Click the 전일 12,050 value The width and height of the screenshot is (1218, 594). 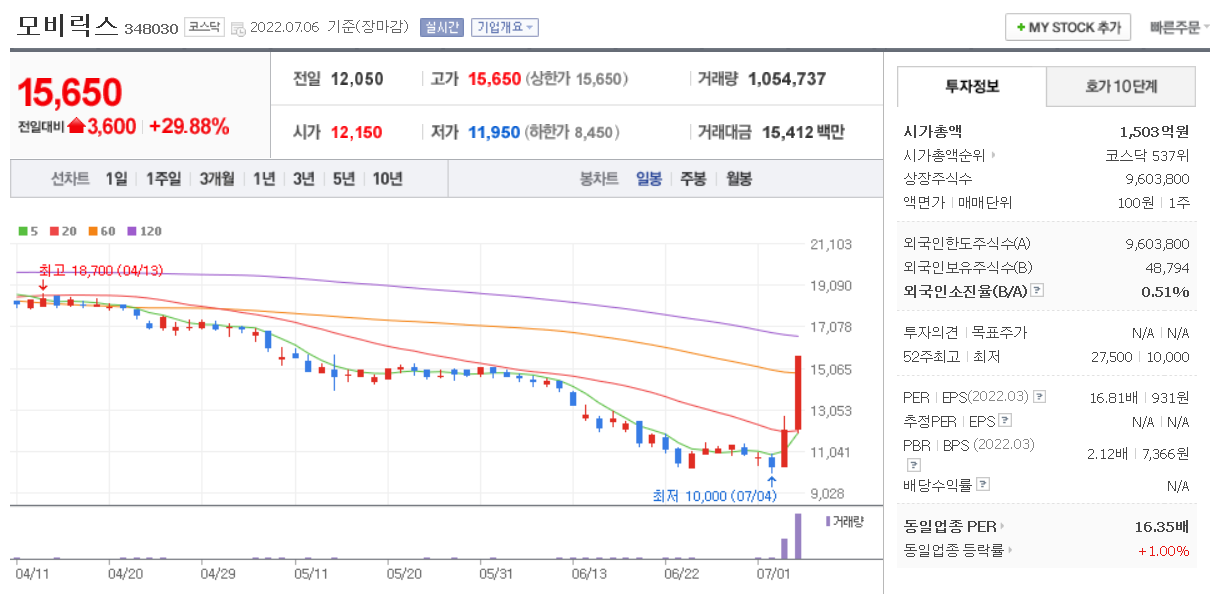pyautogui.click(x=357, y=79)
